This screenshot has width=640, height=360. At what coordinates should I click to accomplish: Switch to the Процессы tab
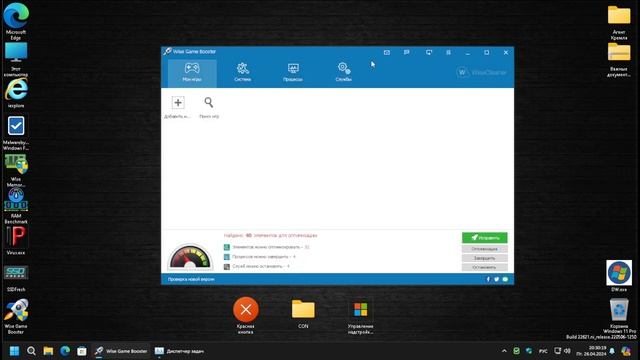(293, 73)
